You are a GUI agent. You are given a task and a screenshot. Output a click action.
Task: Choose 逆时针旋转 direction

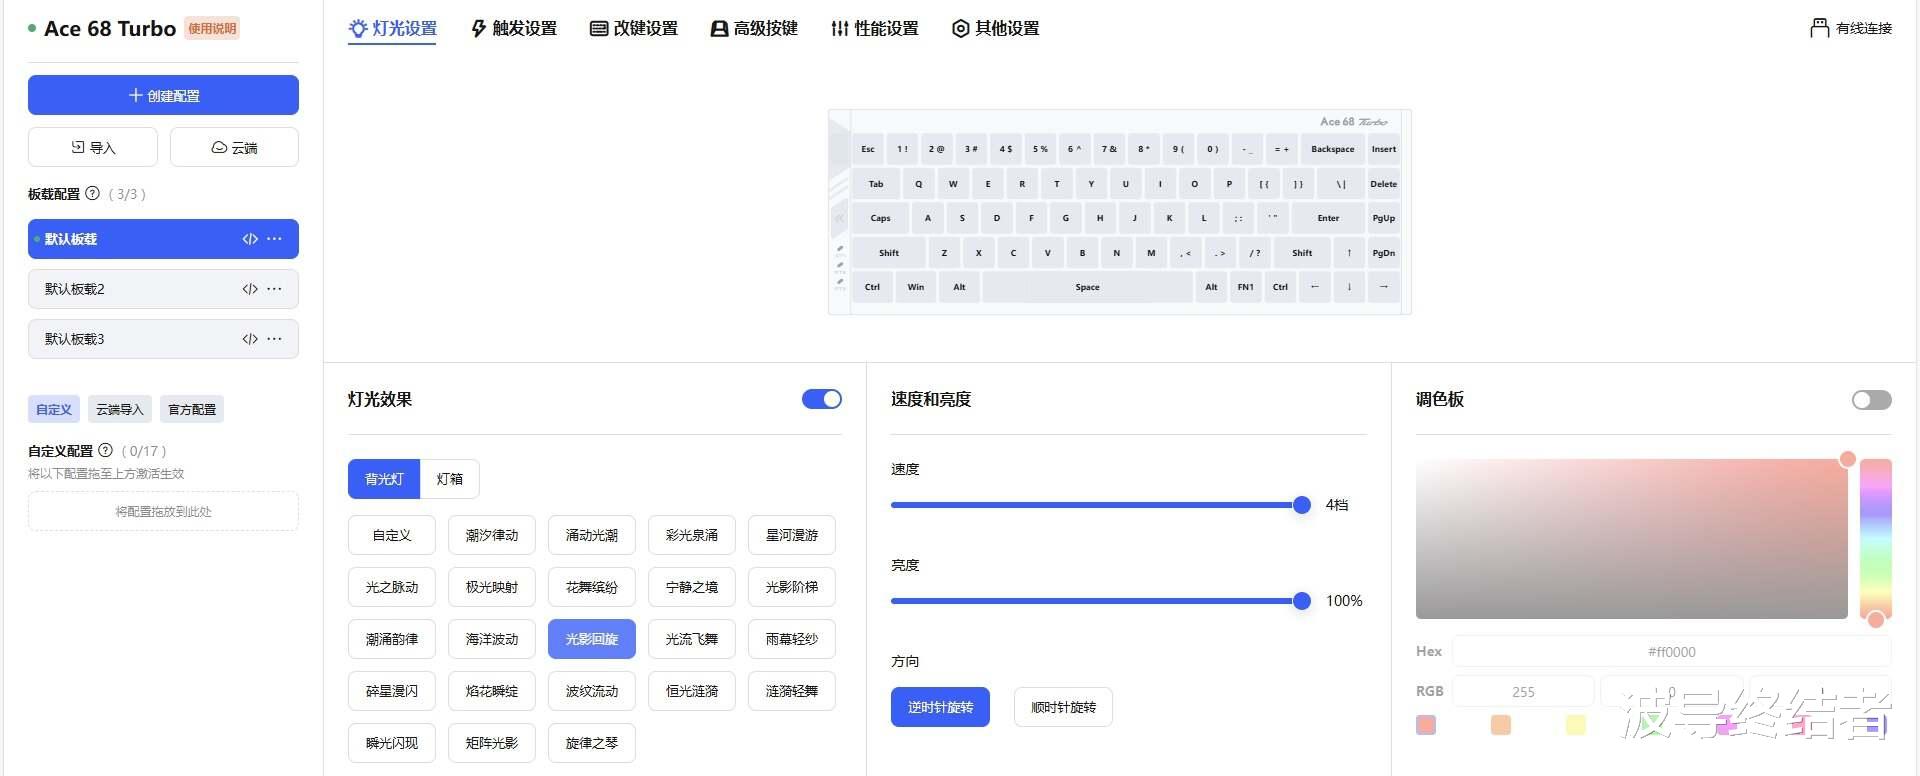tap(940, 707)
